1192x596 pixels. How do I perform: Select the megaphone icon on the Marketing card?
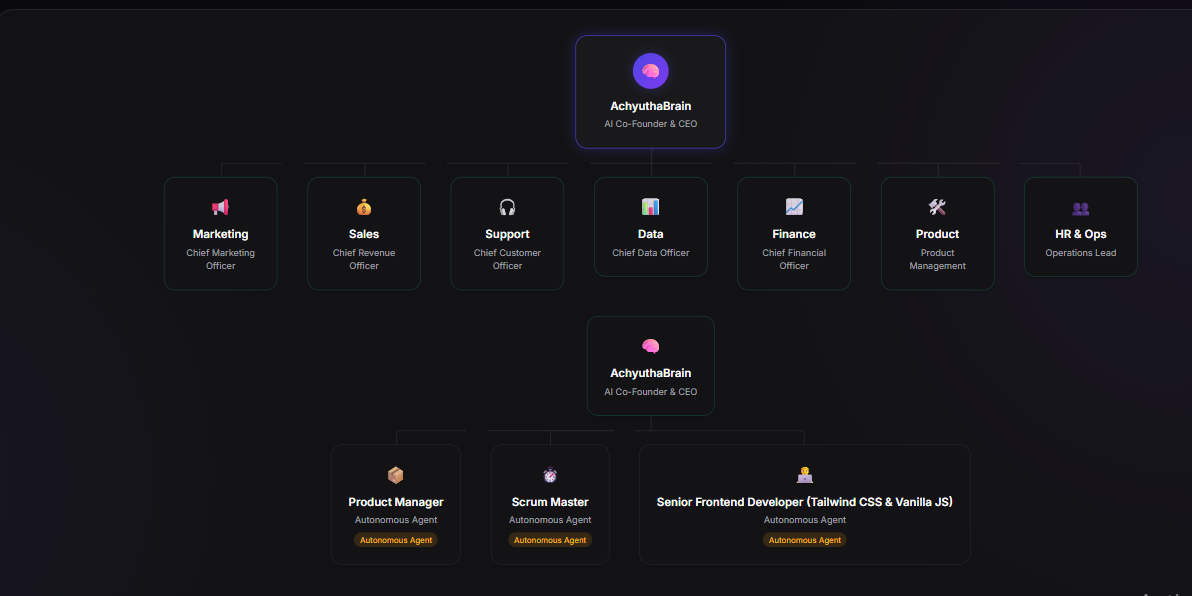coord(220,206)
